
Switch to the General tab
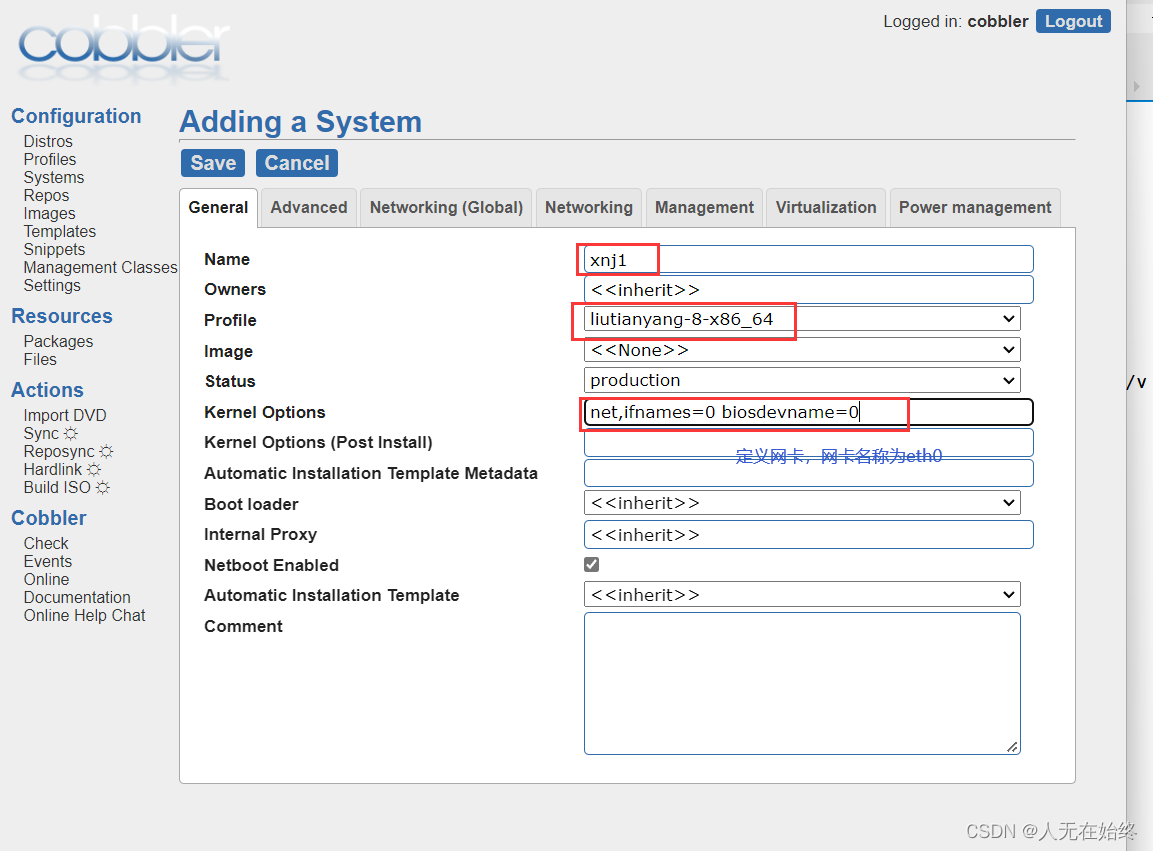(x=218, y=207)
